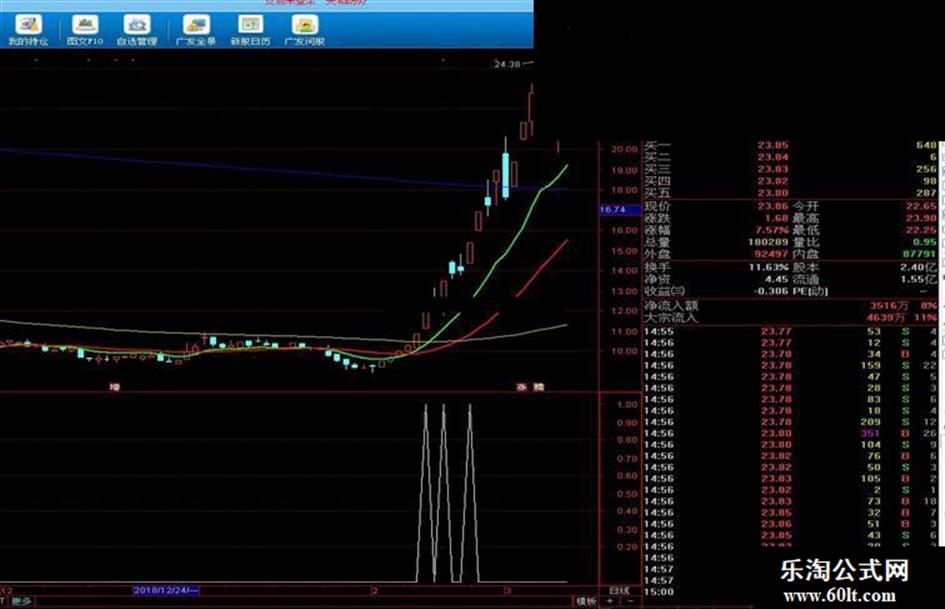Image resolution: width=945 pixels, height=609 pixels.
Task: Click the 广发问股 toolbar icon
Action: (304, 30)
